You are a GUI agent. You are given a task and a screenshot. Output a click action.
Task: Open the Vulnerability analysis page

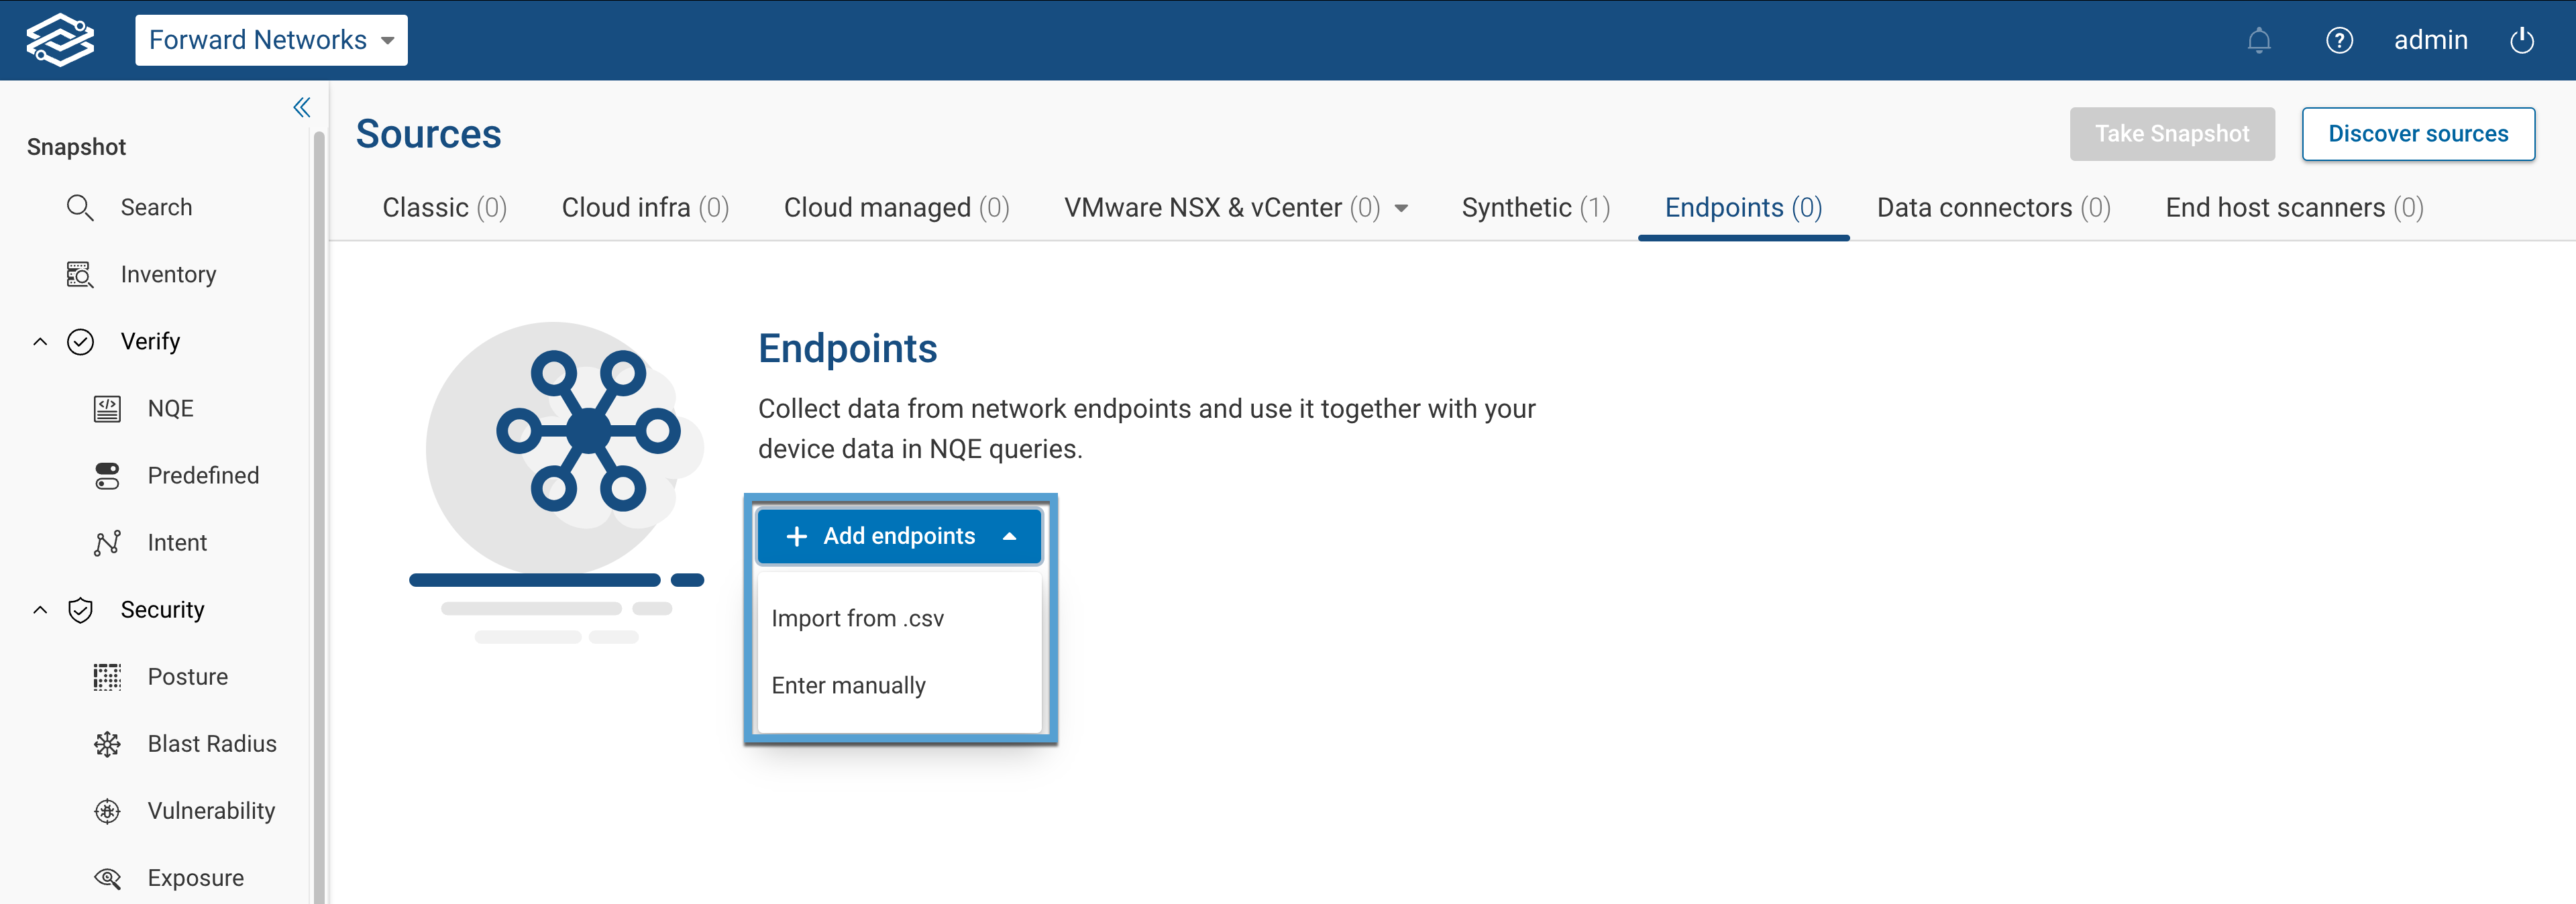click(106, 810)
